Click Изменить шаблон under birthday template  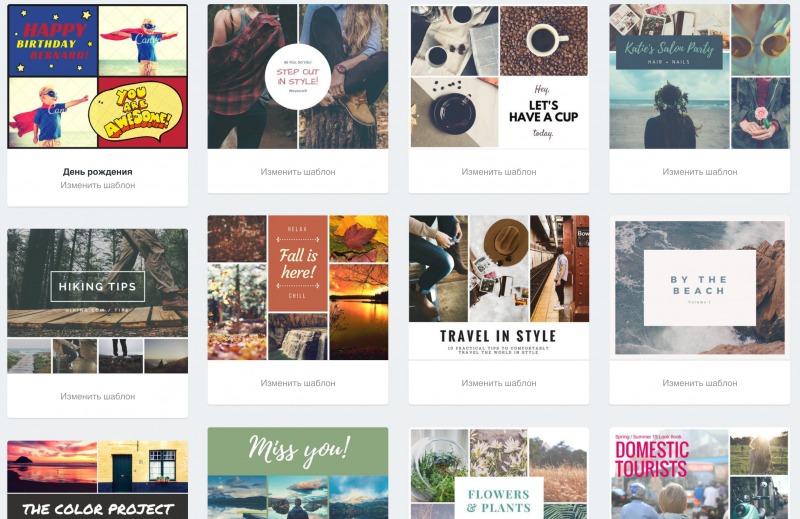point(97,185)
